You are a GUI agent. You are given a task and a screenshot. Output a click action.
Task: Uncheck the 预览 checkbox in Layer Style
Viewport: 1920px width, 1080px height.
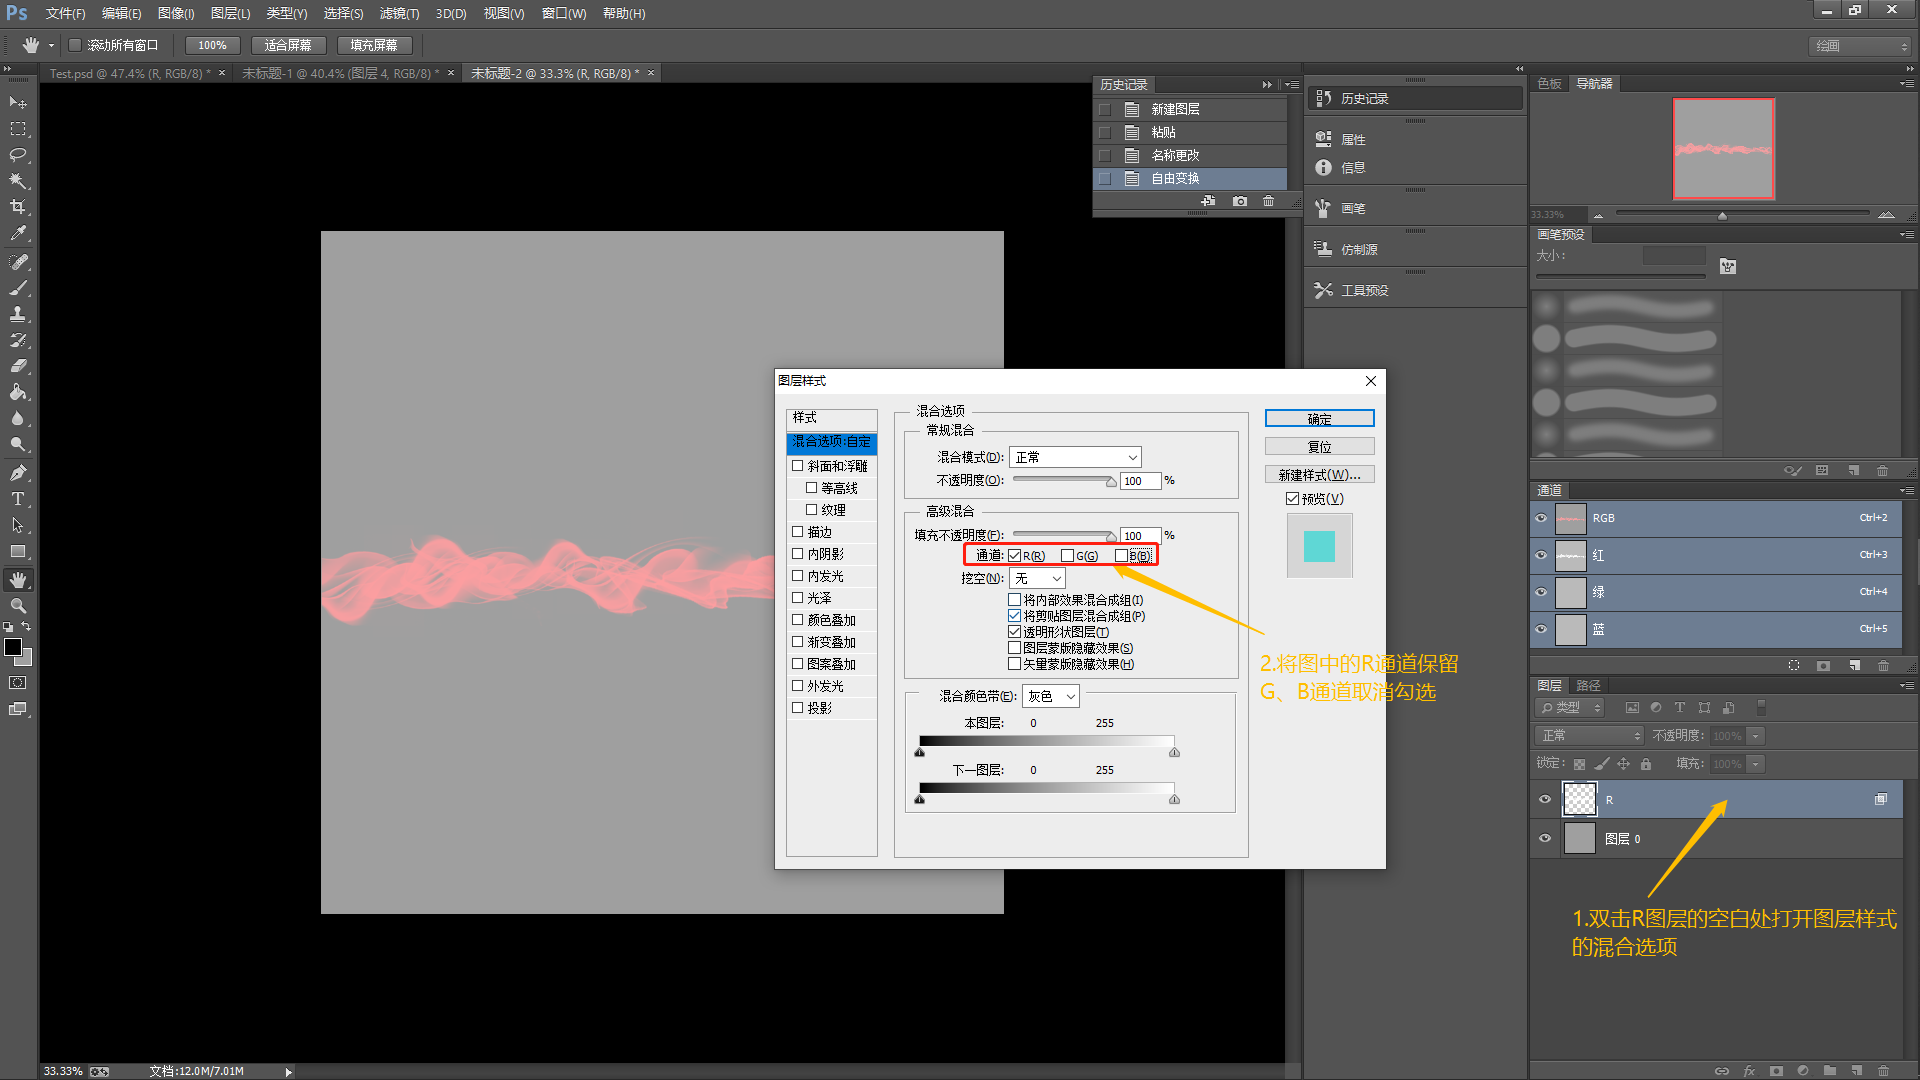(1293, 498)
